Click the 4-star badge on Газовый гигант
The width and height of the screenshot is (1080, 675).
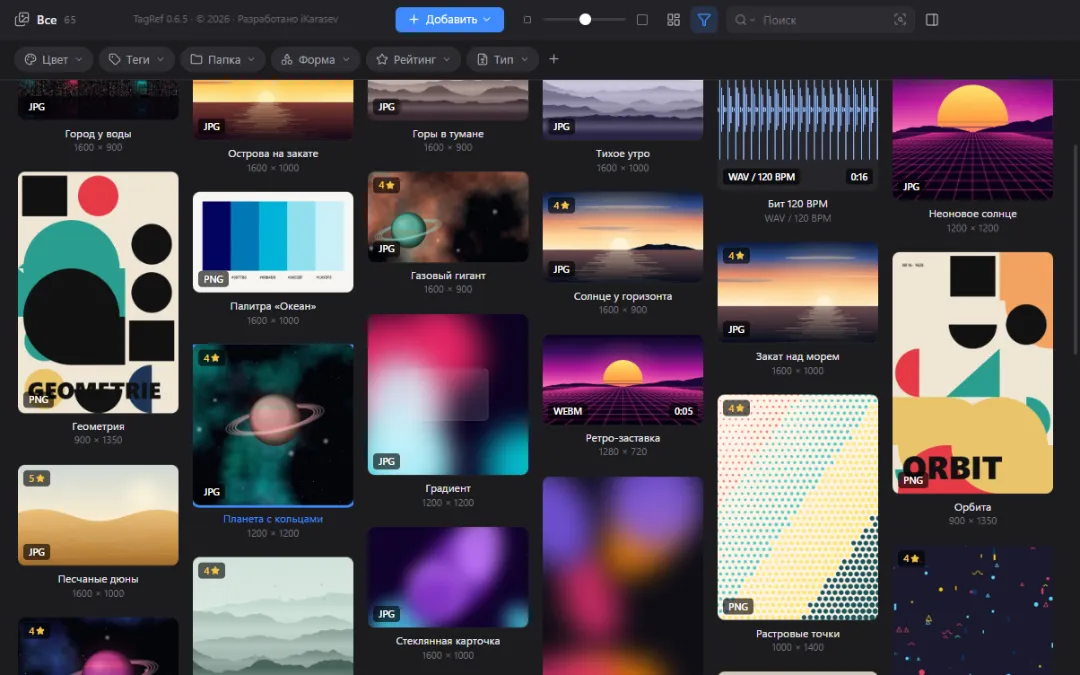pyautogui.click(x=386, y=185)
